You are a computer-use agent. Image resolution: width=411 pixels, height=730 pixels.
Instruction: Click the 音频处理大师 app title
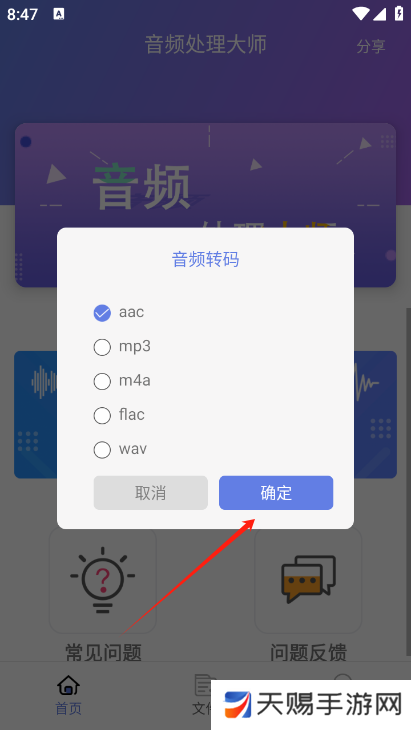[205, 45]
